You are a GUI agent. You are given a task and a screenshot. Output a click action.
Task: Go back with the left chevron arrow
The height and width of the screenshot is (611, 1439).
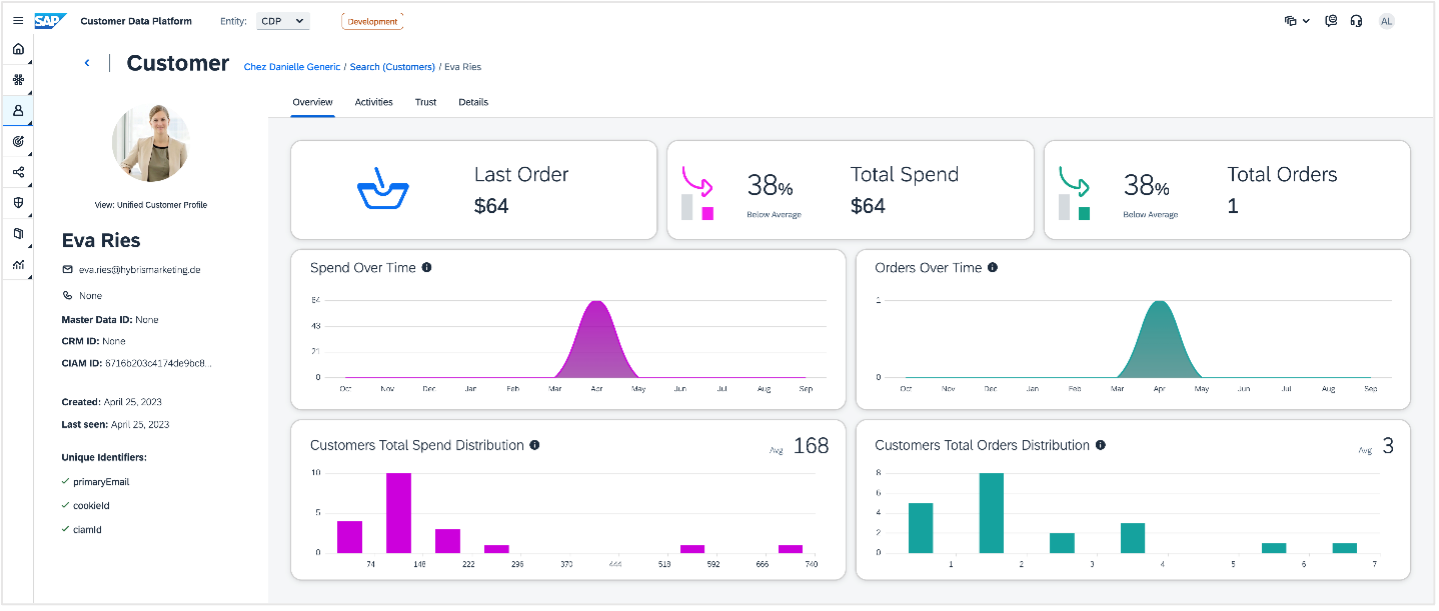[87, 63]
